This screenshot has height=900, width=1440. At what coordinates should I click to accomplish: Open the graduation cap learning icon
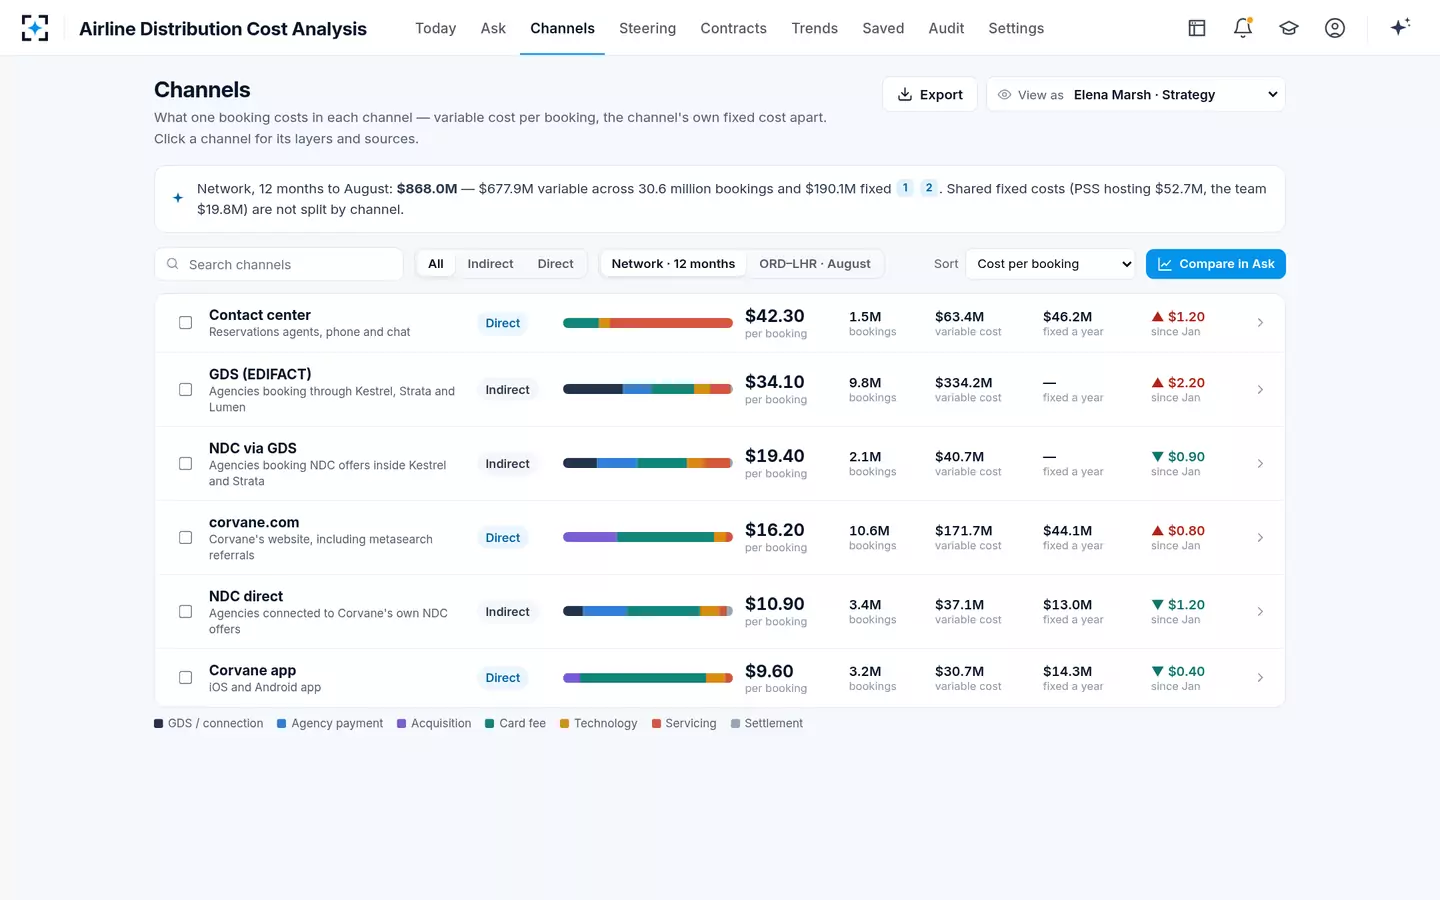(1289, 28)
